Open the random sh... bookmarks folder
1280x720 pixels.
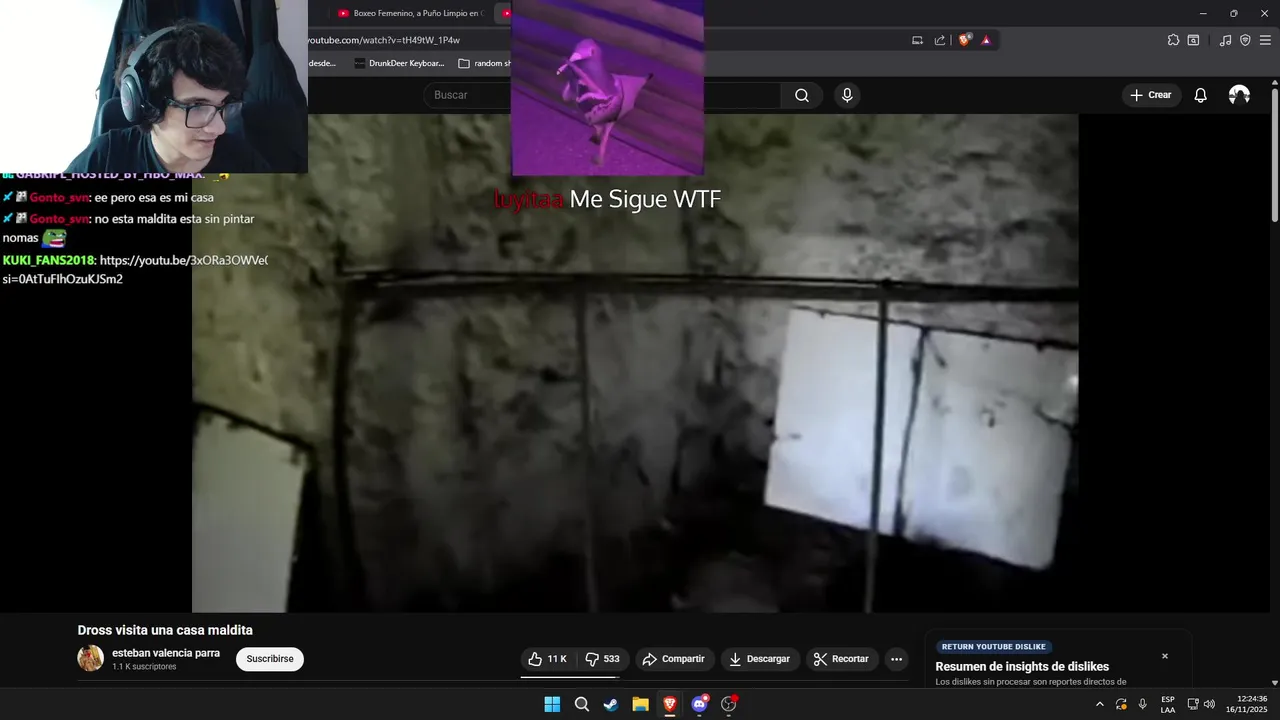pyautogui.click(x=484, y=63)
